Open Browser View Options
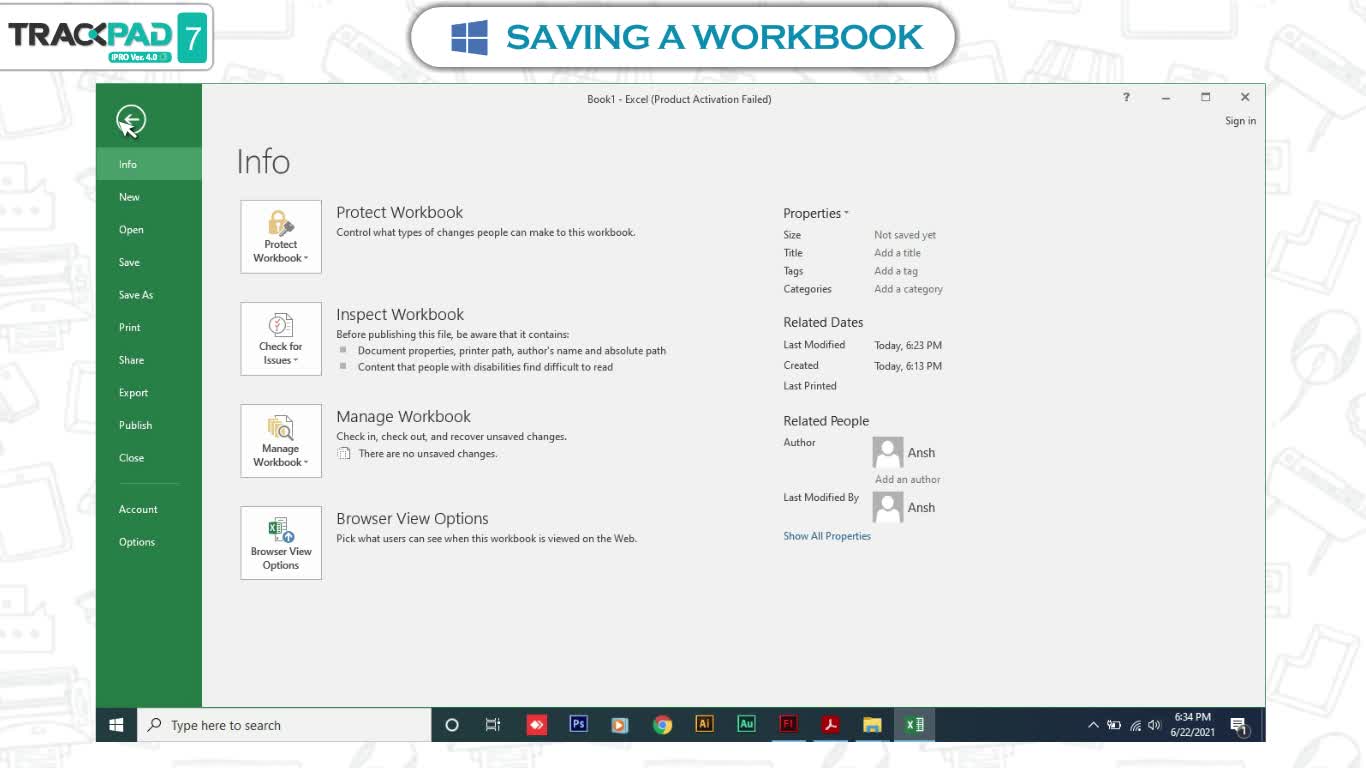 tap(281, 543)
